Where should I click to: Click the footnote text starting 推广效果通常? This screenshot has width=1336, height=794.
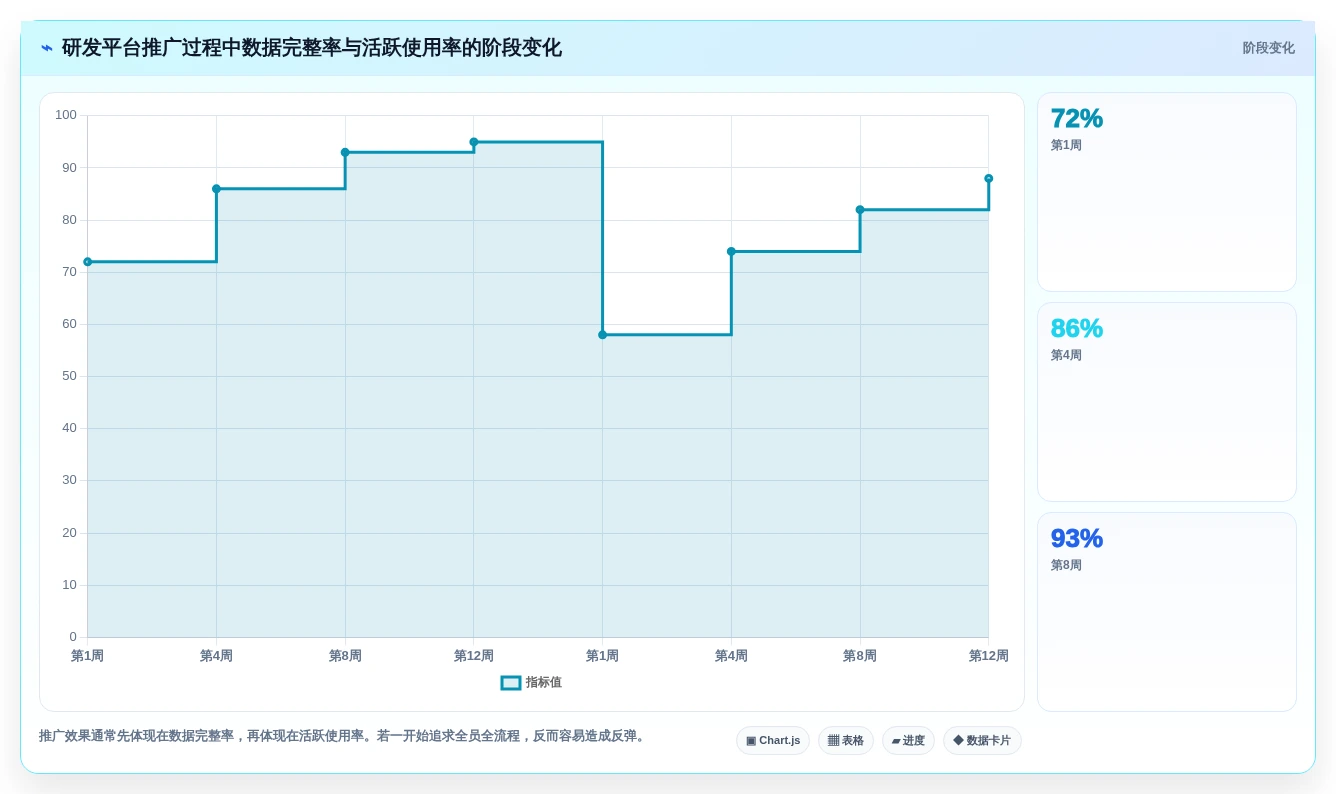[344, 736]
